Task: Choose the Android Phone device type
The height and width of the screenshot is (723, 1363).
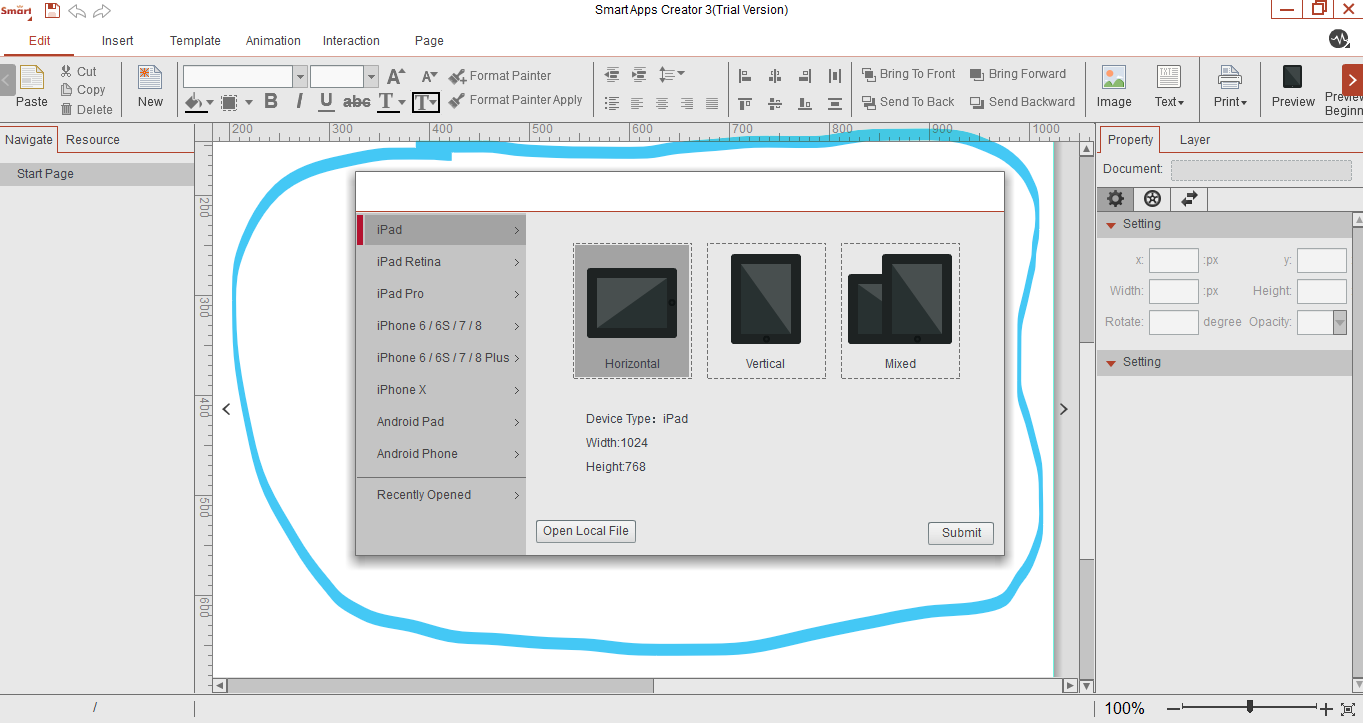Action: 441,454
